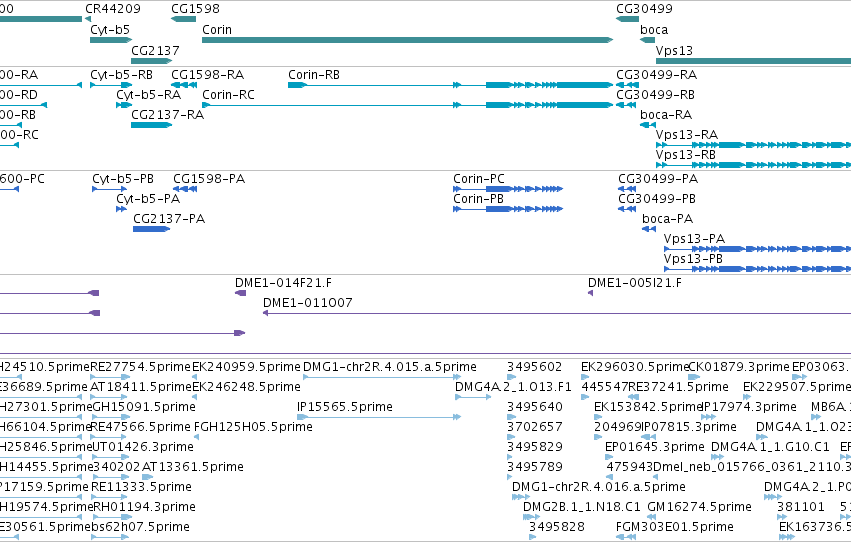Select the 3495640 EST feature
The width and height of the screenshot is (851, 542).
511,417
